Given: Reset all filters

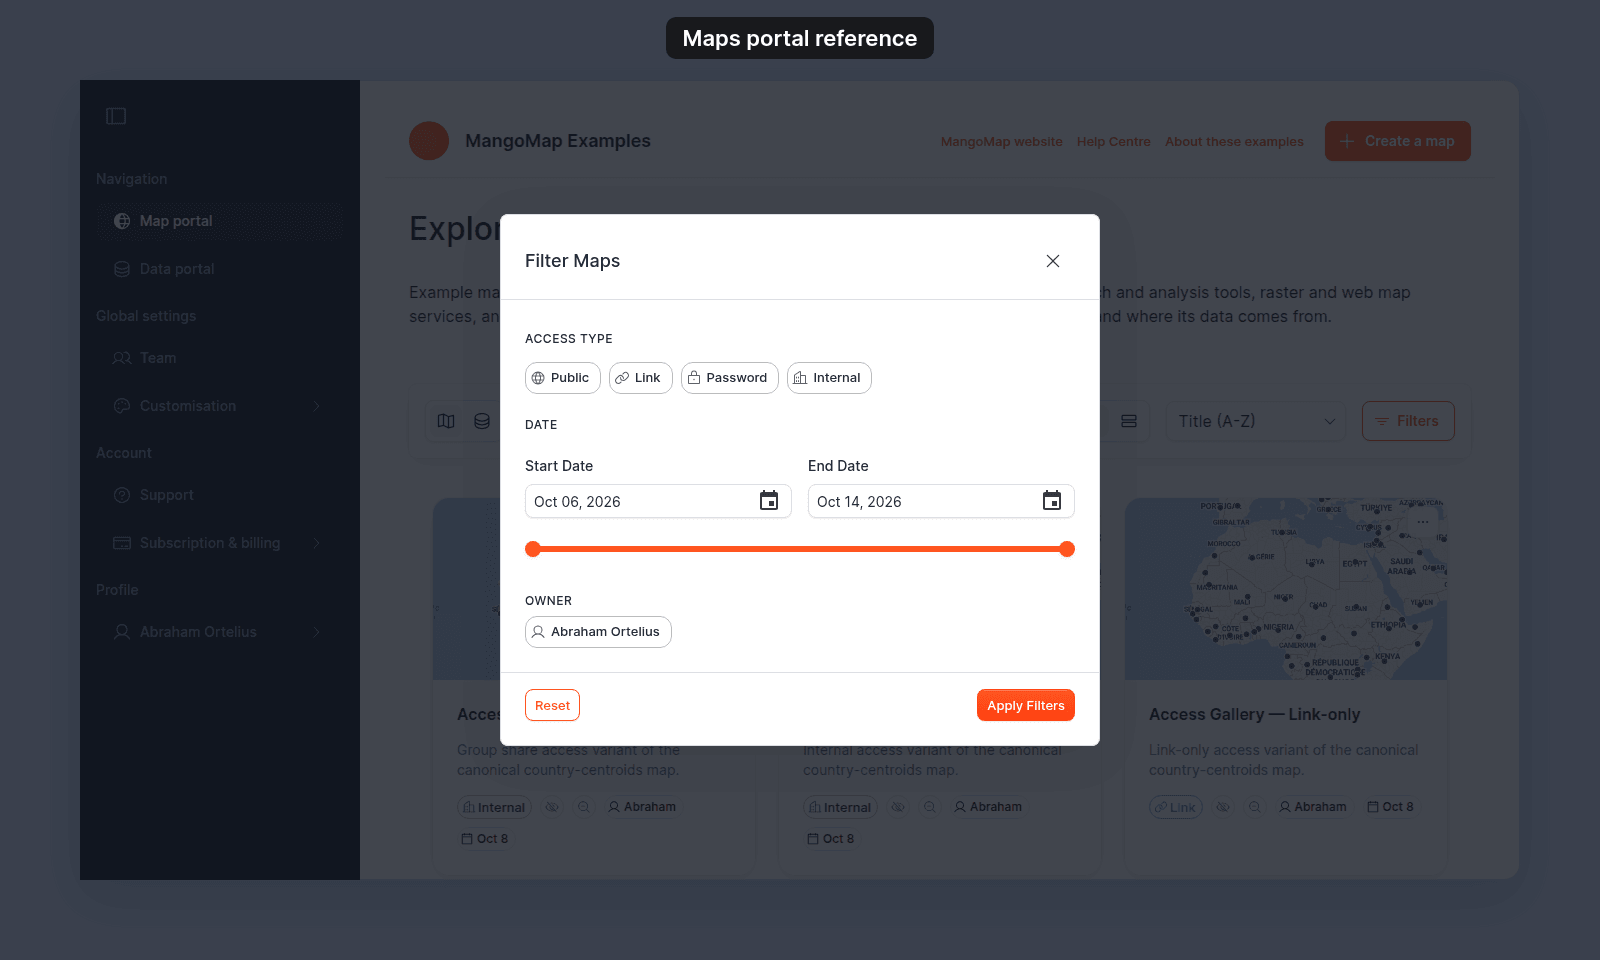Looking at the screenshot, I should click(x=552, y=705).
